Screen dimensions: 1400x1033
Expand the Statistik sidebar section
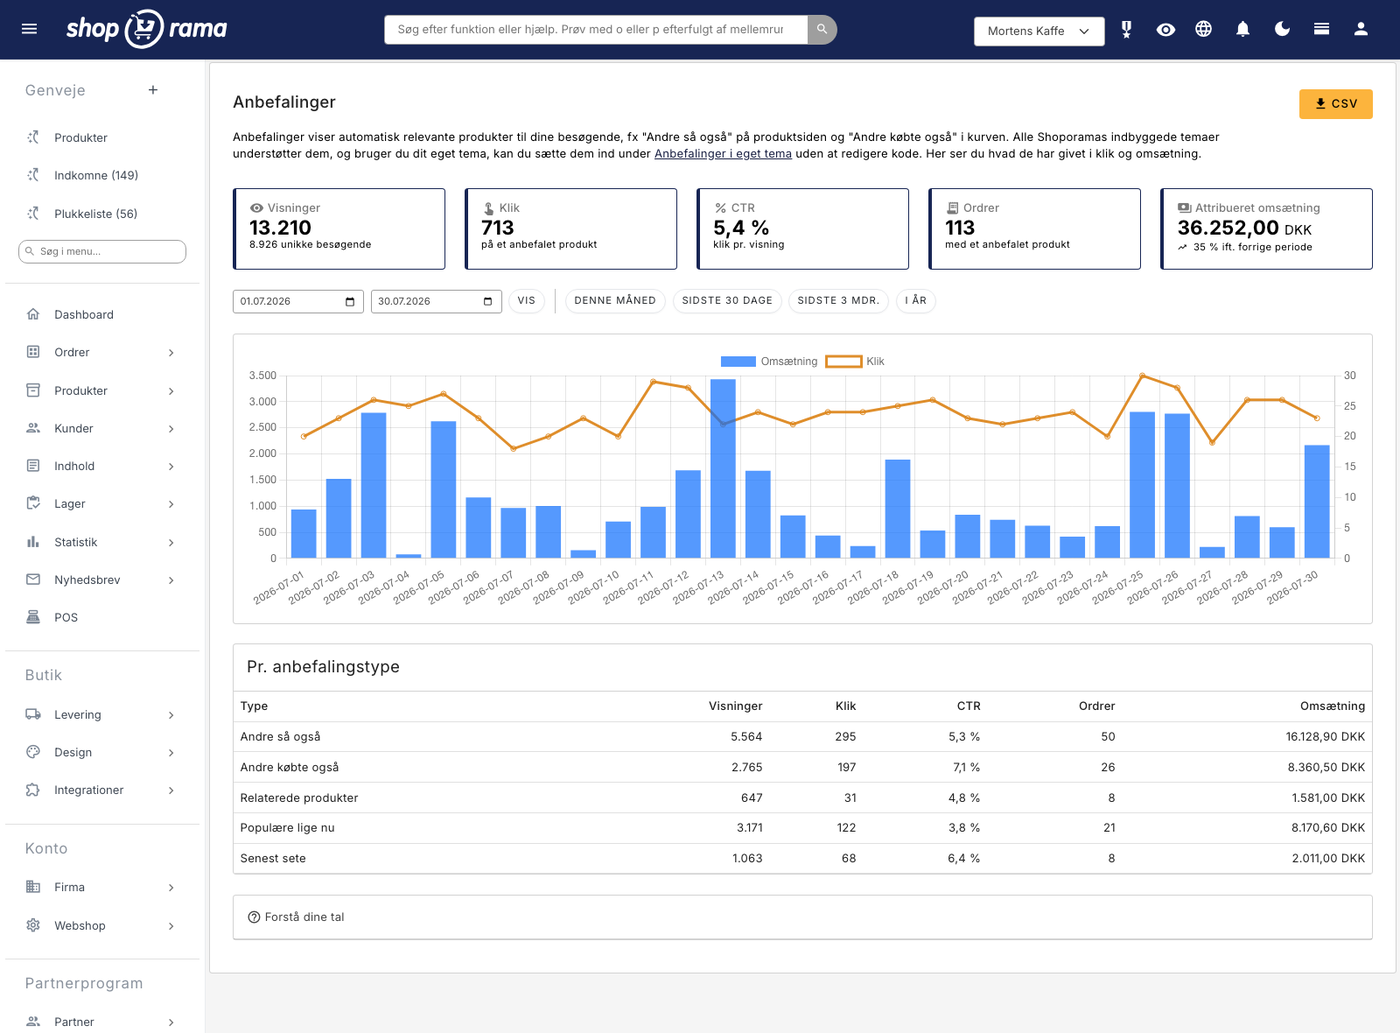tap(102, 542)
